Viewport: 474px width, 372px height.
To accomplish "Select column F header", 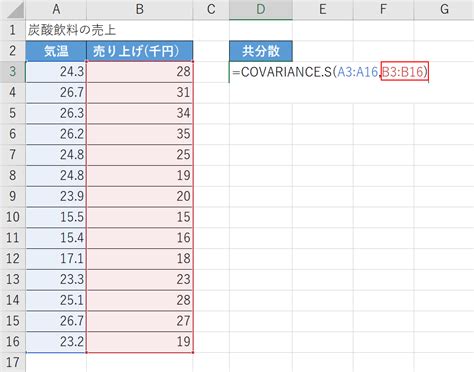I will pos(383,10).
